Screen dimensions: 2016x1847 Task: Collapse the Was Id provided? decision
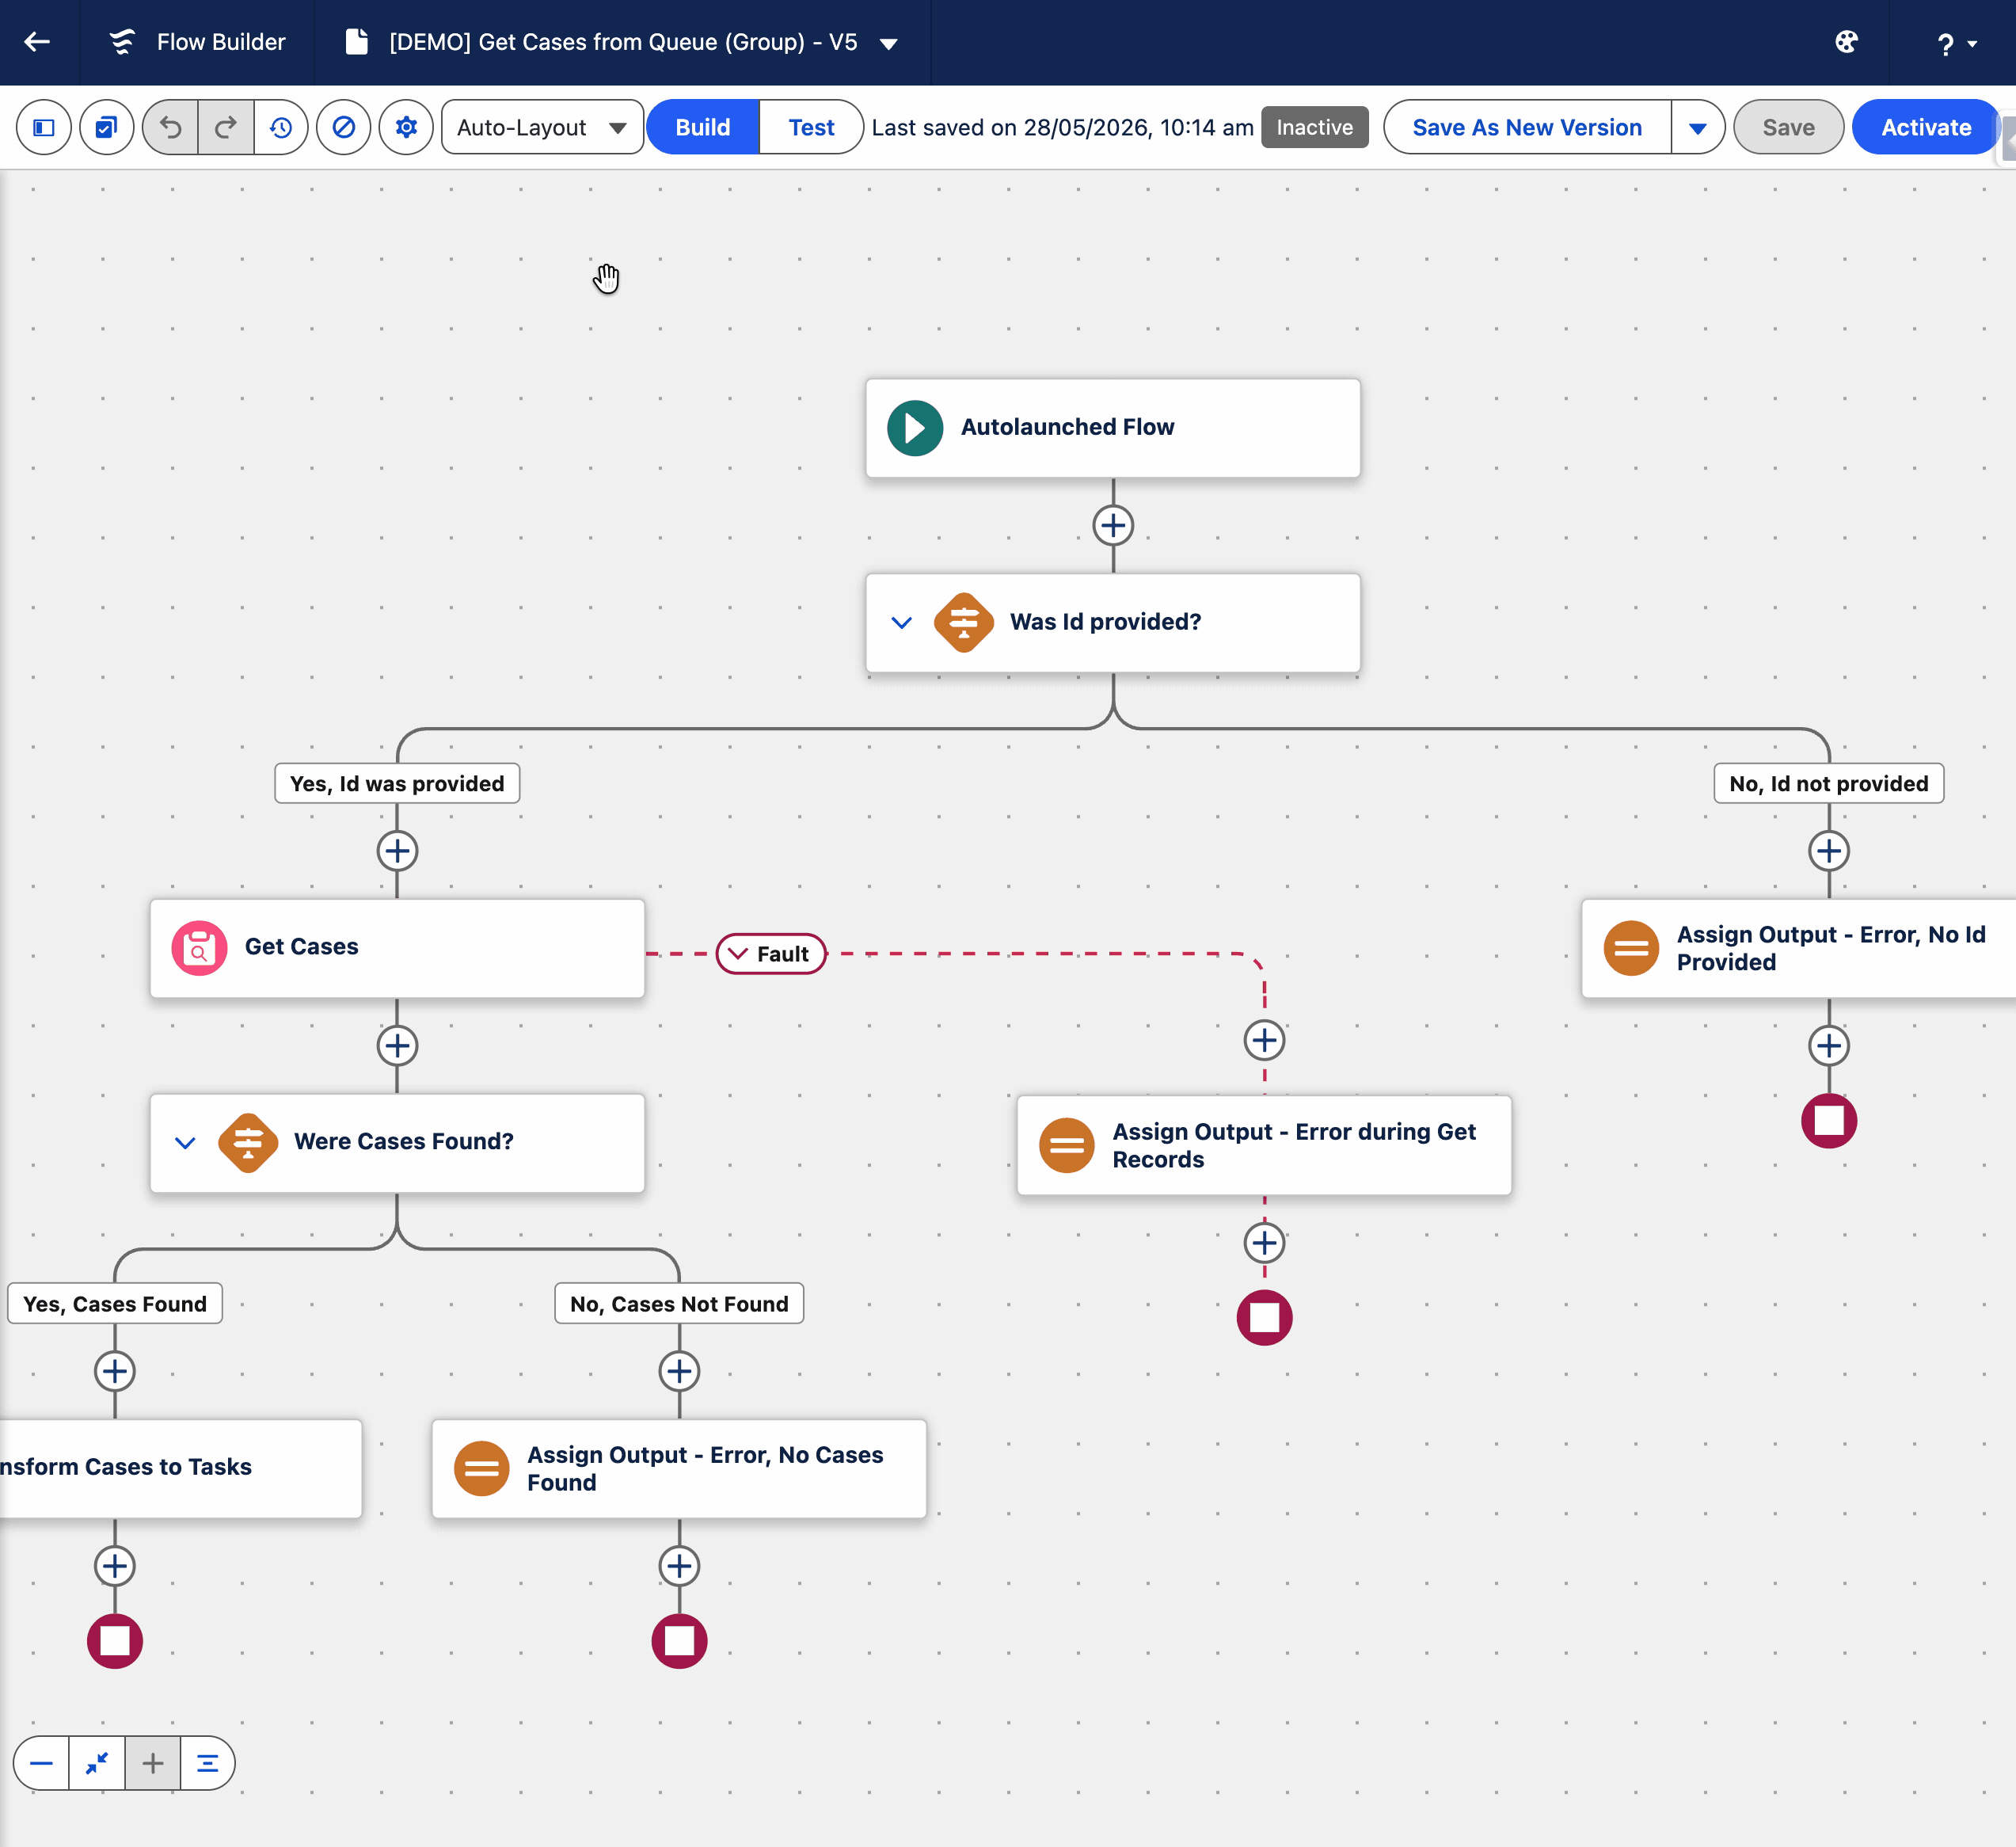(901, 623)
